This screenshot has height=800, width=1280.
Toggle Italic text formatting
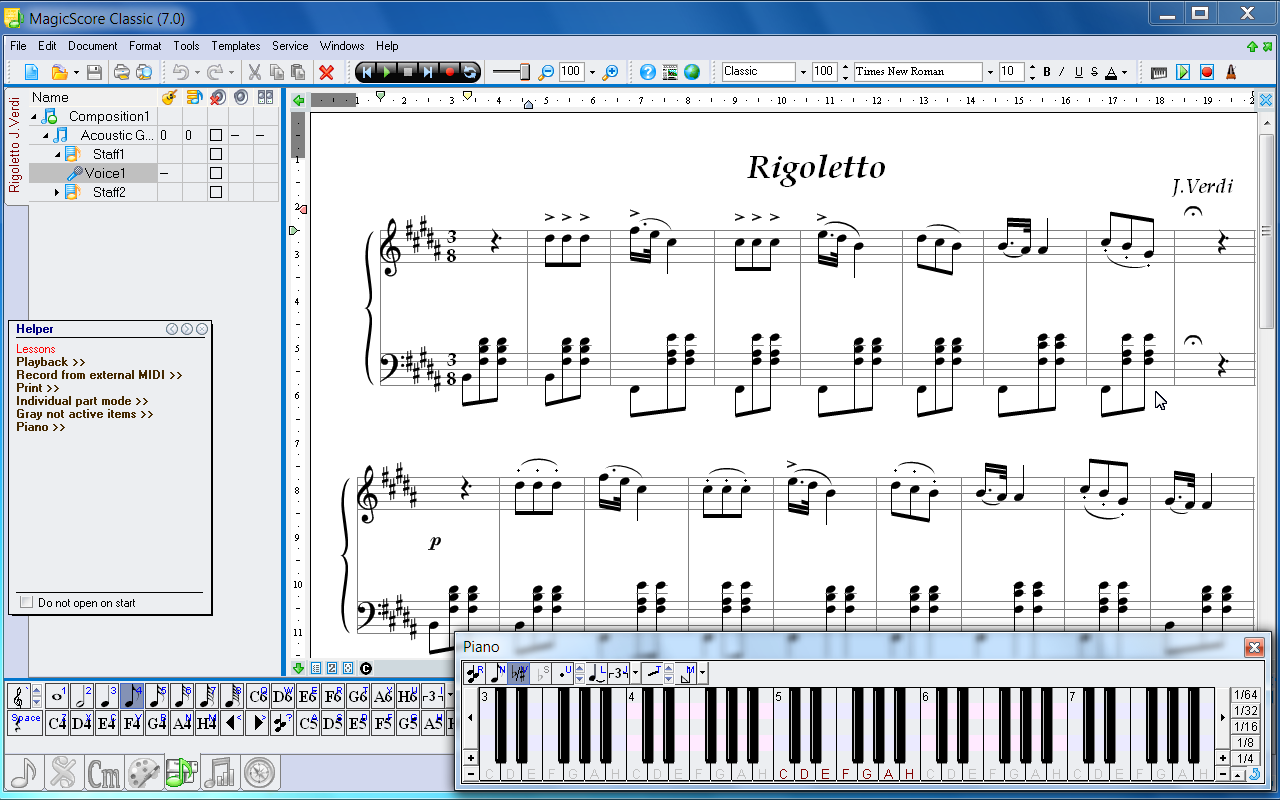(1062, 72)
